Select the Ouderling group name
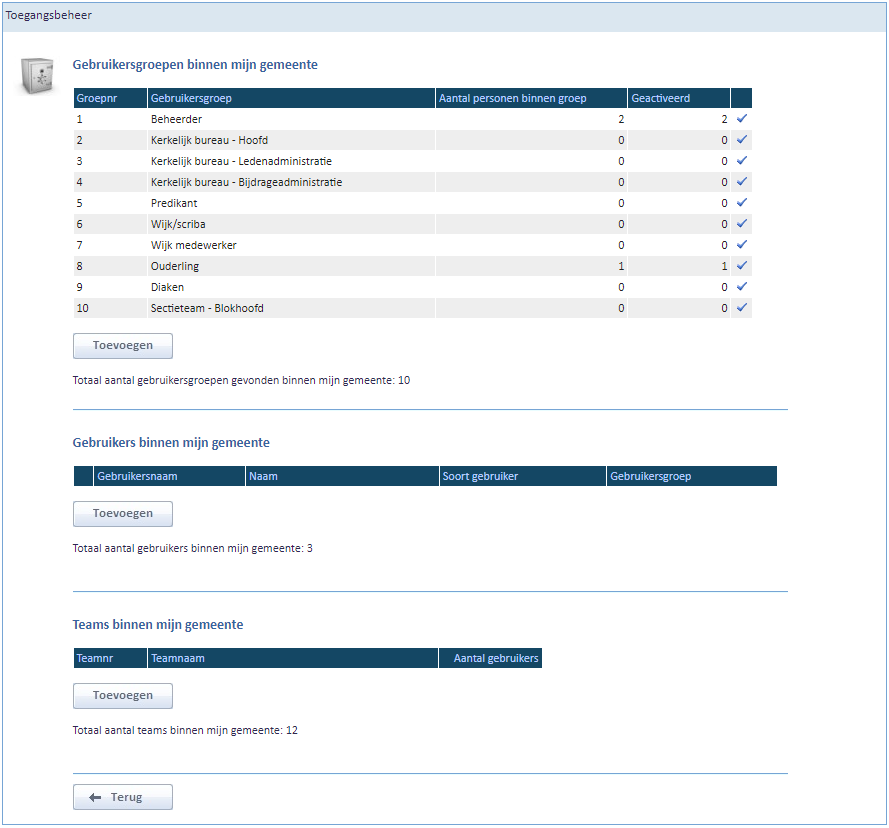The width and height of the screenshot is (889, 828). 175,266
